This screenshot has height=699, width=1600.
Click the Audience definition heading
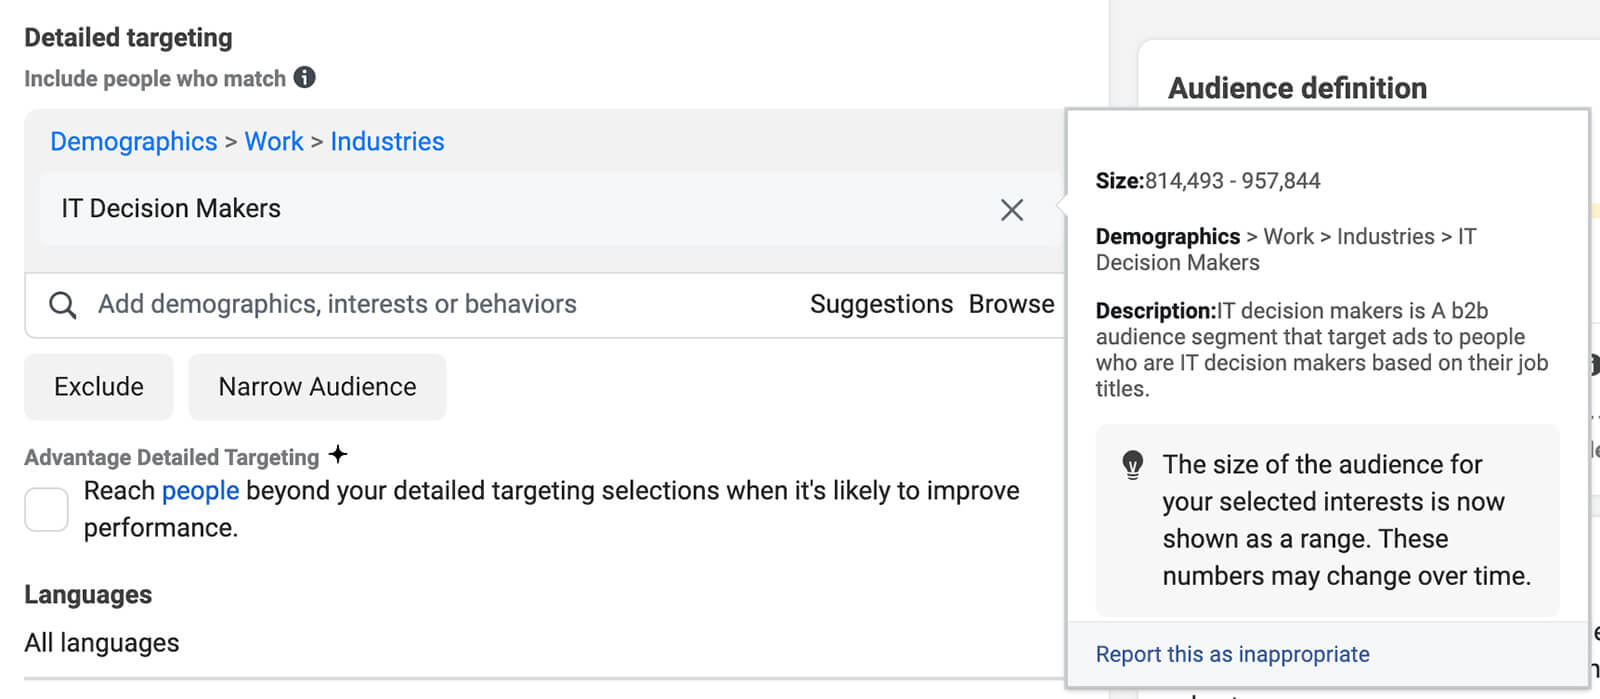1297,88
